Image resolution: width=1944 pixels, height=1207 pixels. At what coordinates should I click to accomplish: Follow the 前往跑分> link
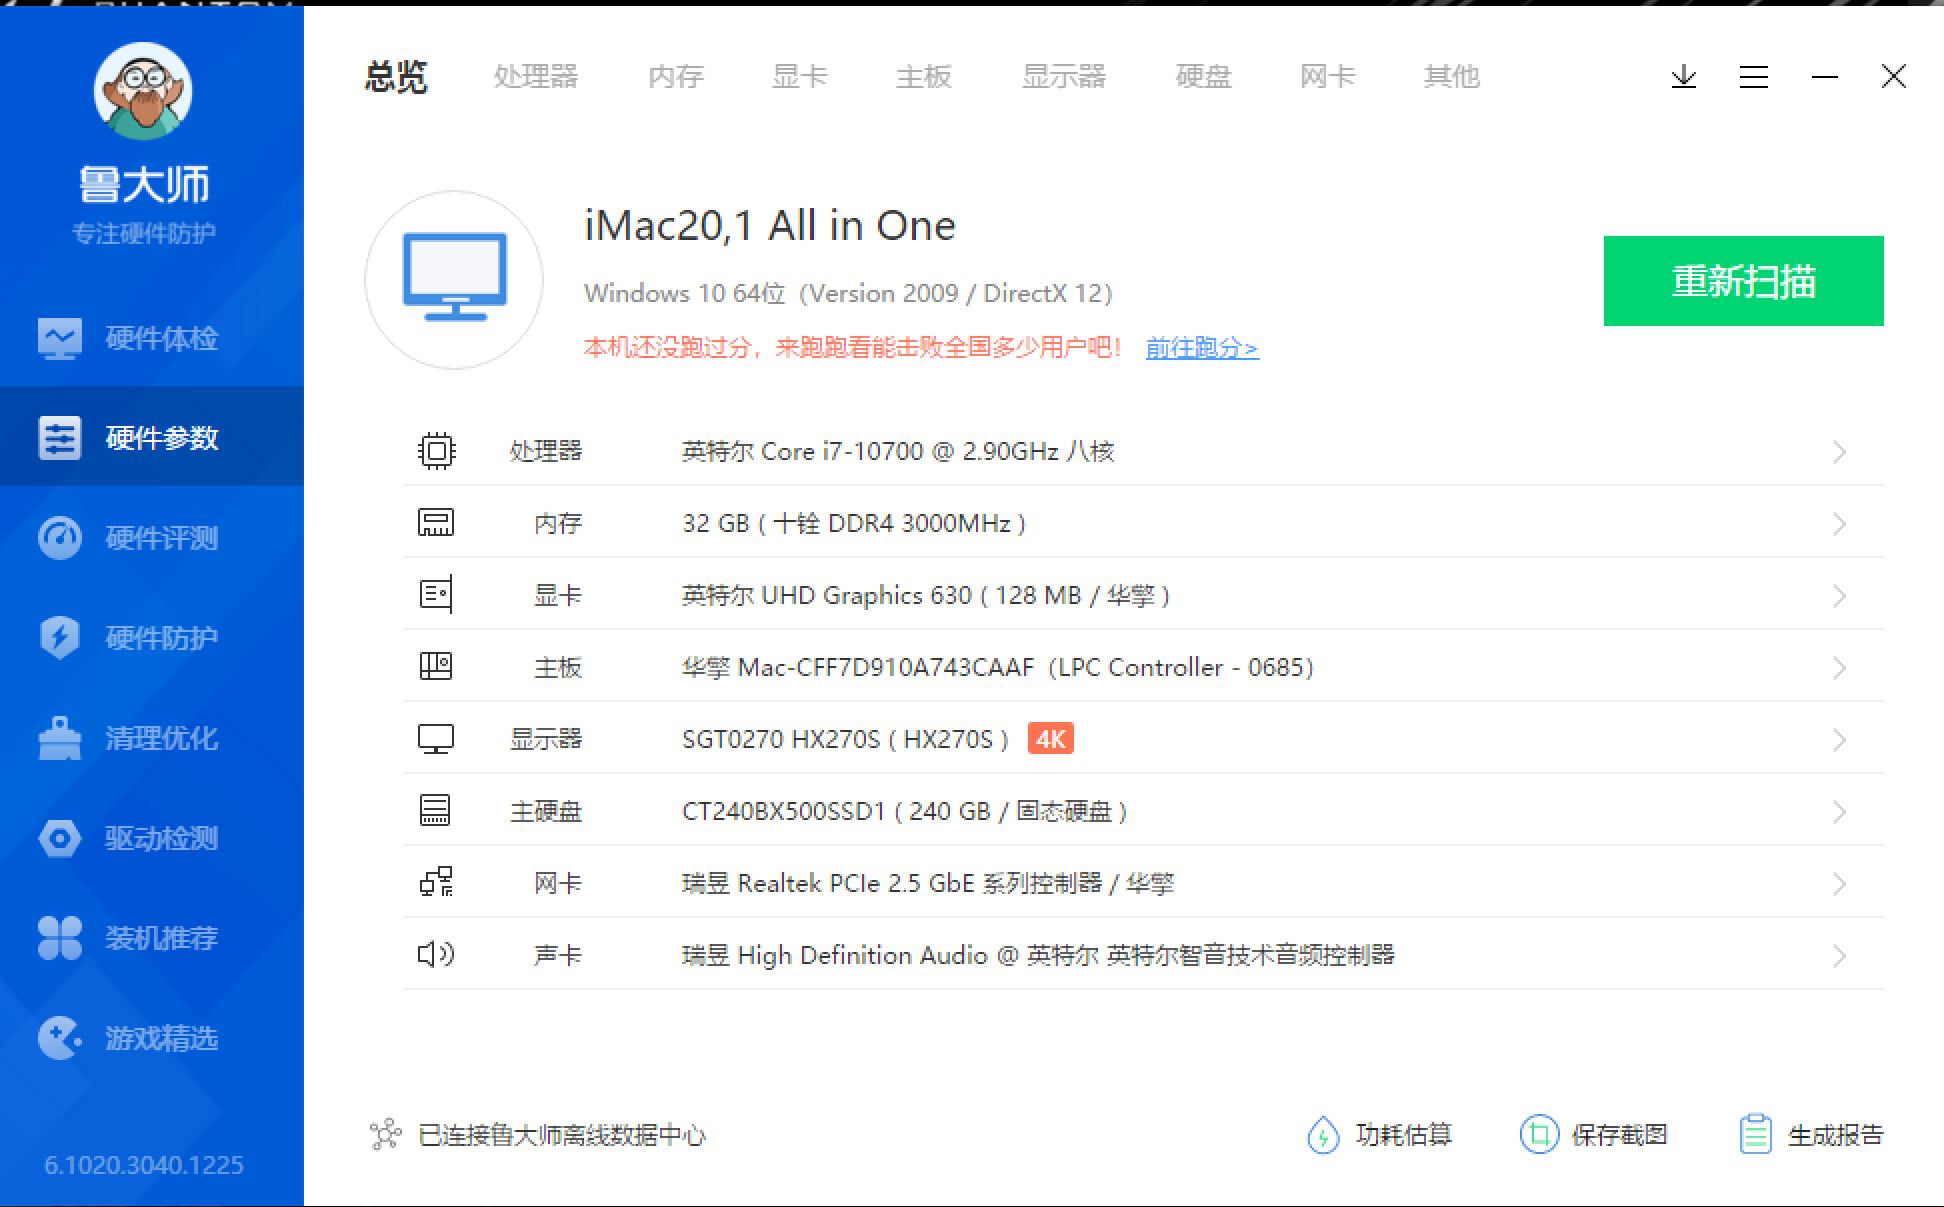tap(1202, 348)
